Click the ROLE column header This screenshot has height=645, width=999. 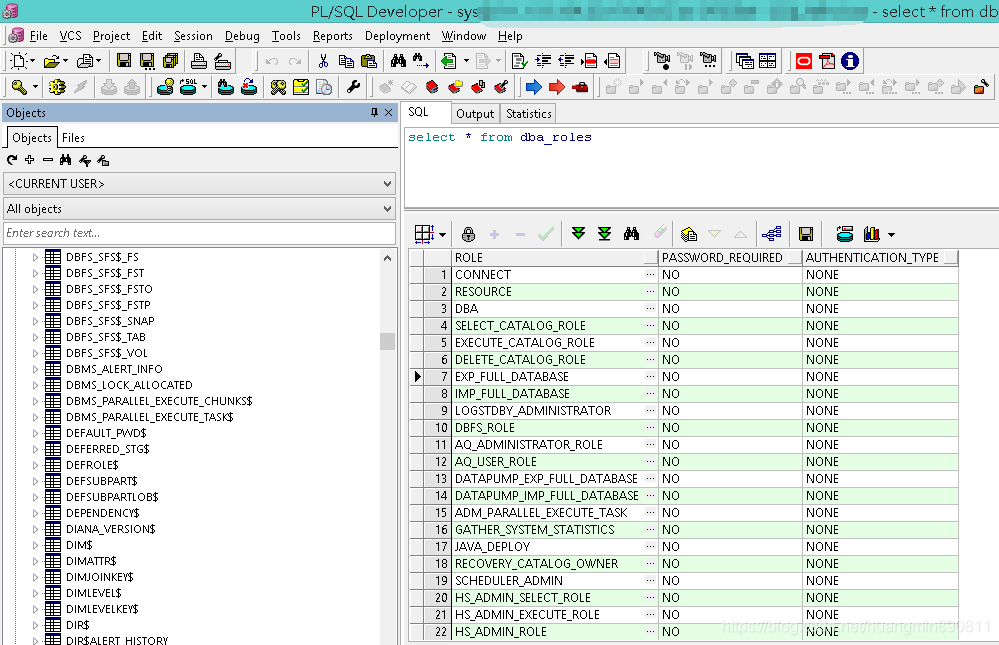click(x=555, y=257)
